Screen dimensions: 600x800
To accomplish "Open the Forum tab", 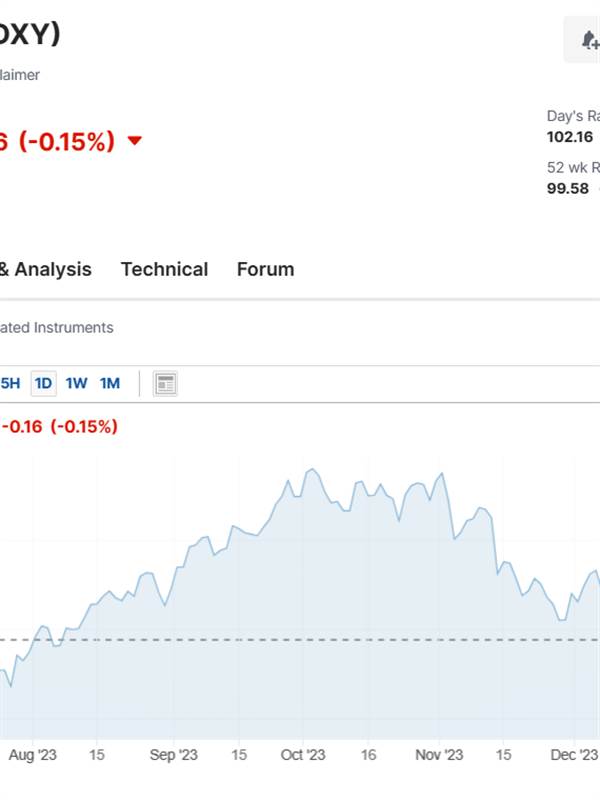I will tap(265, 269).
